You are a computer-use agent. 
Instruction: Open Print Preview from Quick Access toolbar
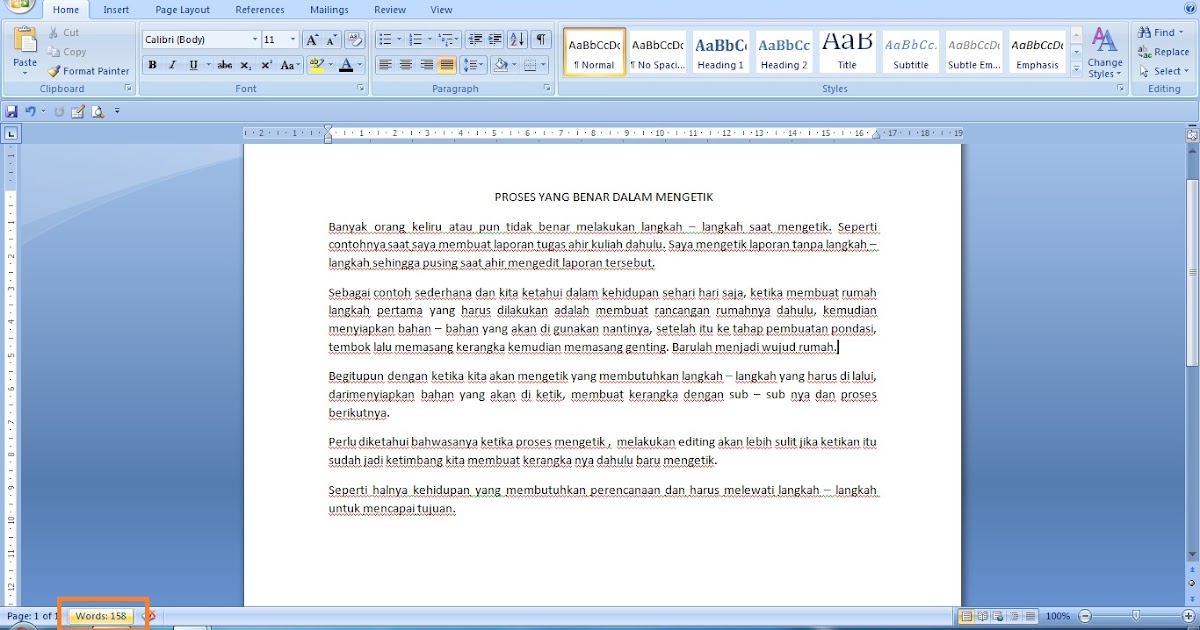(x=98, y=111)
